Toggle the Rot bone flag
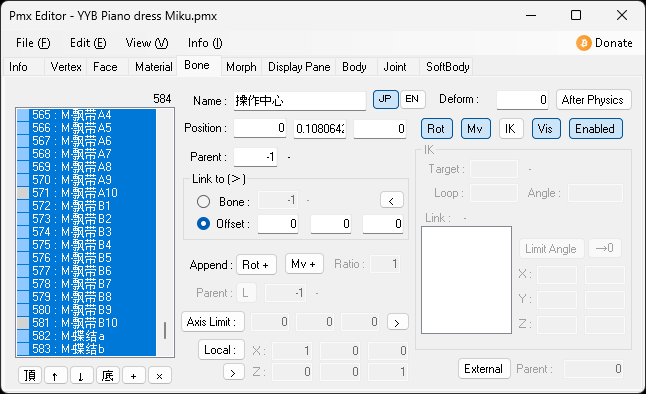Viewport: 646px width, 394px height. pyautogui.click(x=436, y=129)
